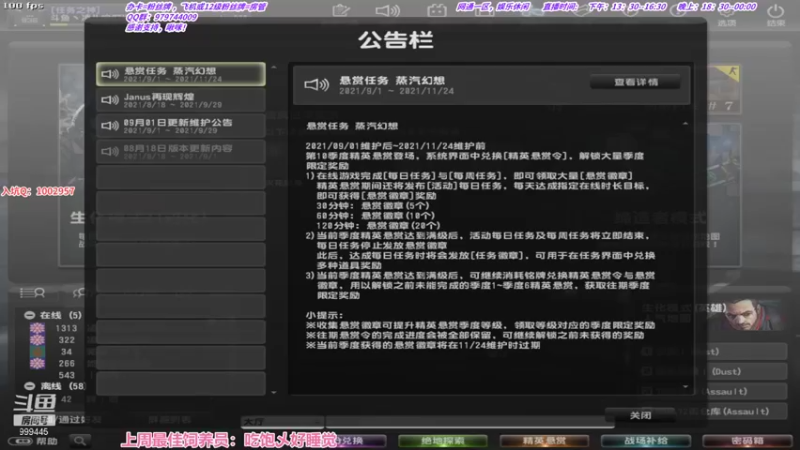
Task: Collapse the 离线 (58) friends group
Action: (30, 386)
